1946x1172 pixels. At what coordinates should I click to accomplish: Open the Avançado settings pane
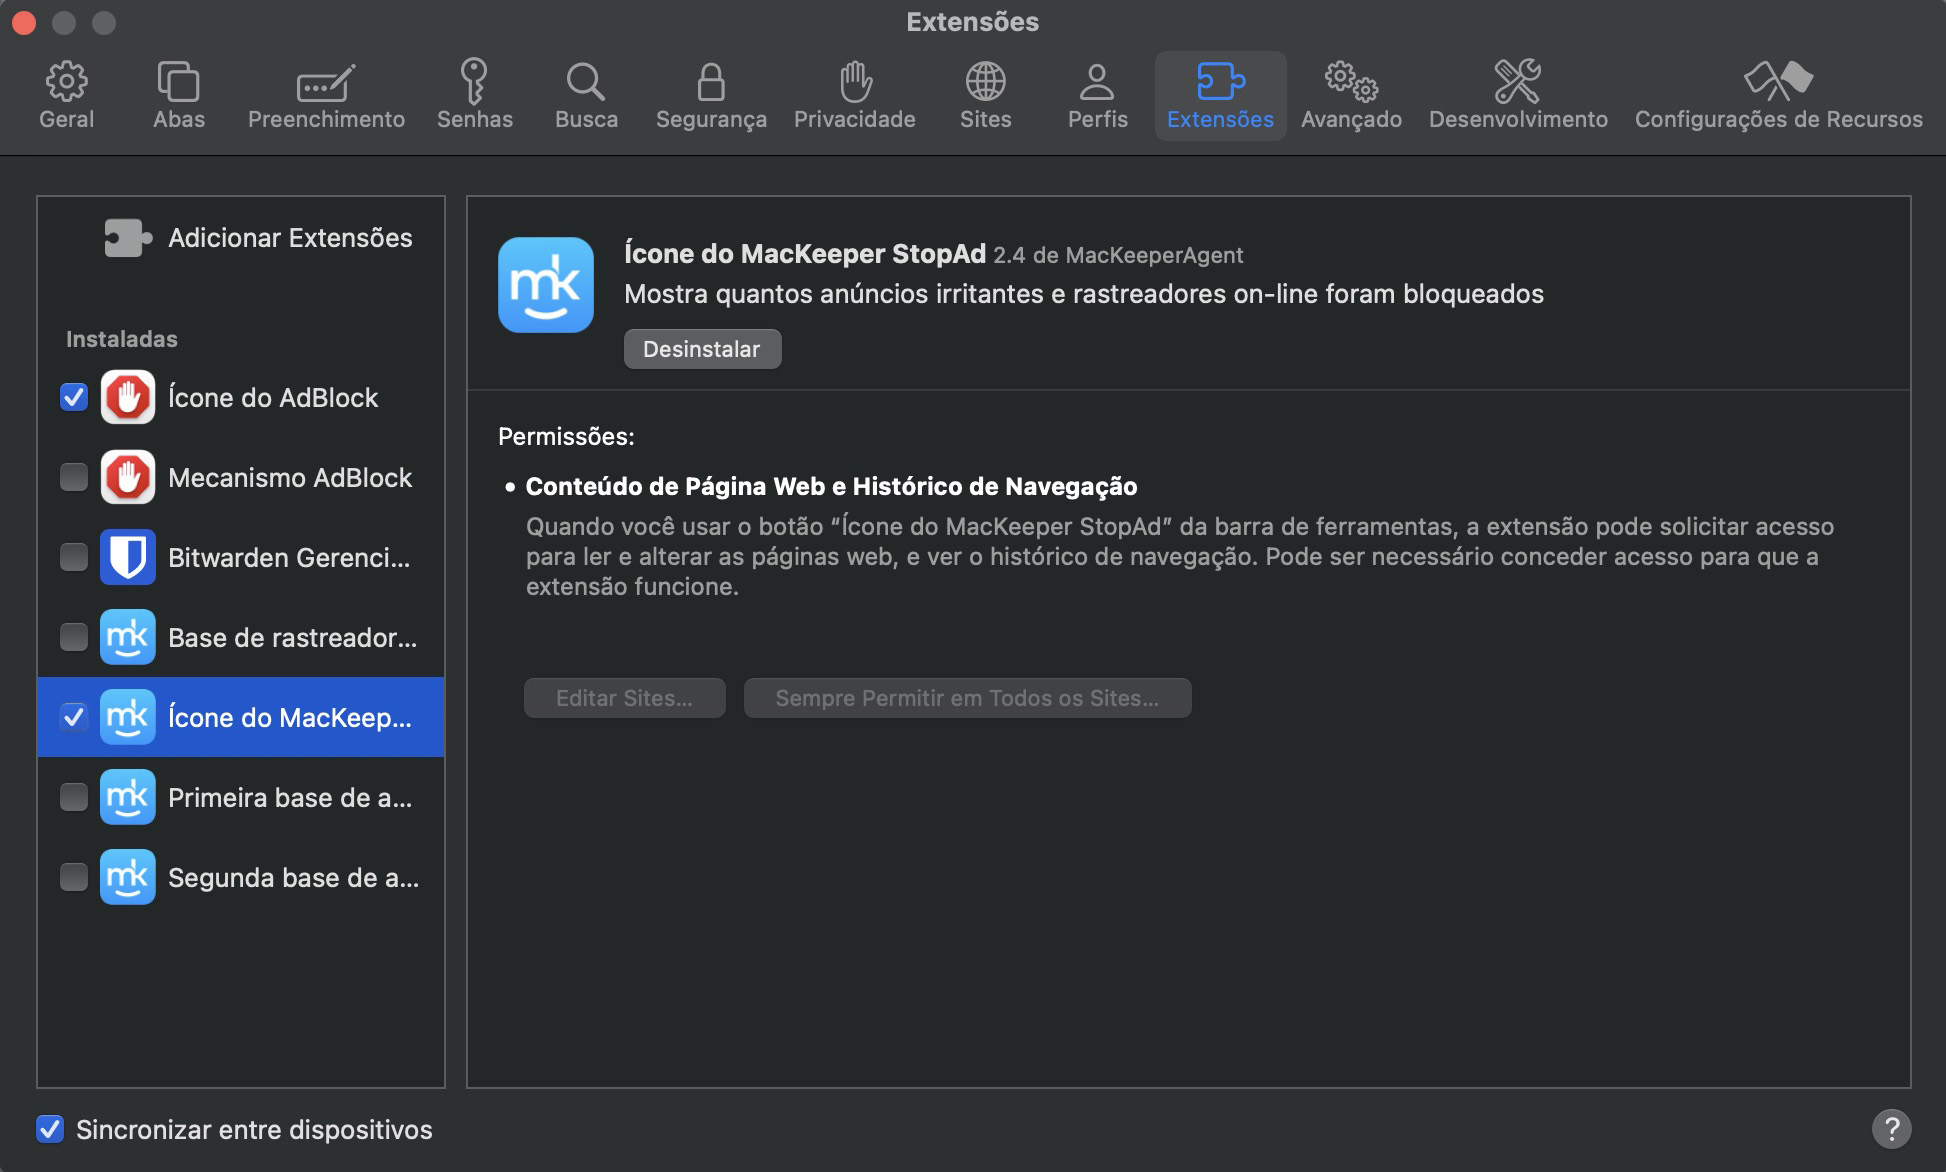1351,93
